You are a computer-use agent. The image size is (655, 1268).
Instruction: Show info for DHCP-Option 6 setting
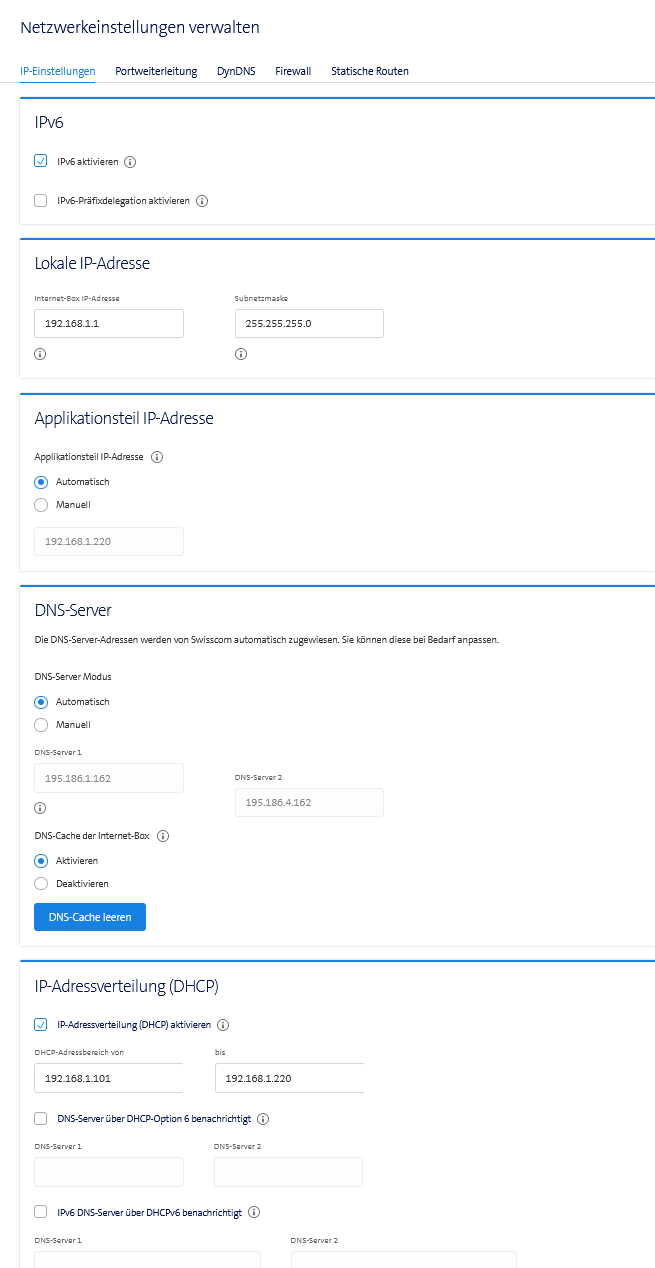pos(264,1119)
